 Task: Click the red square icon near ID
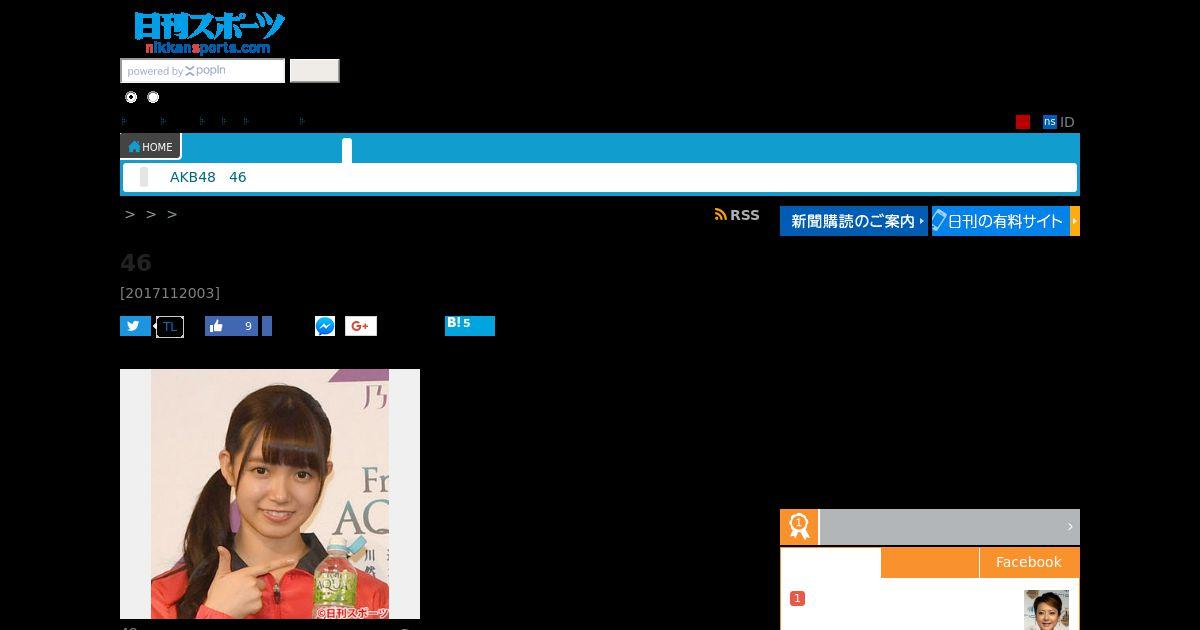pyautogui.click(x=1023, y=122)
